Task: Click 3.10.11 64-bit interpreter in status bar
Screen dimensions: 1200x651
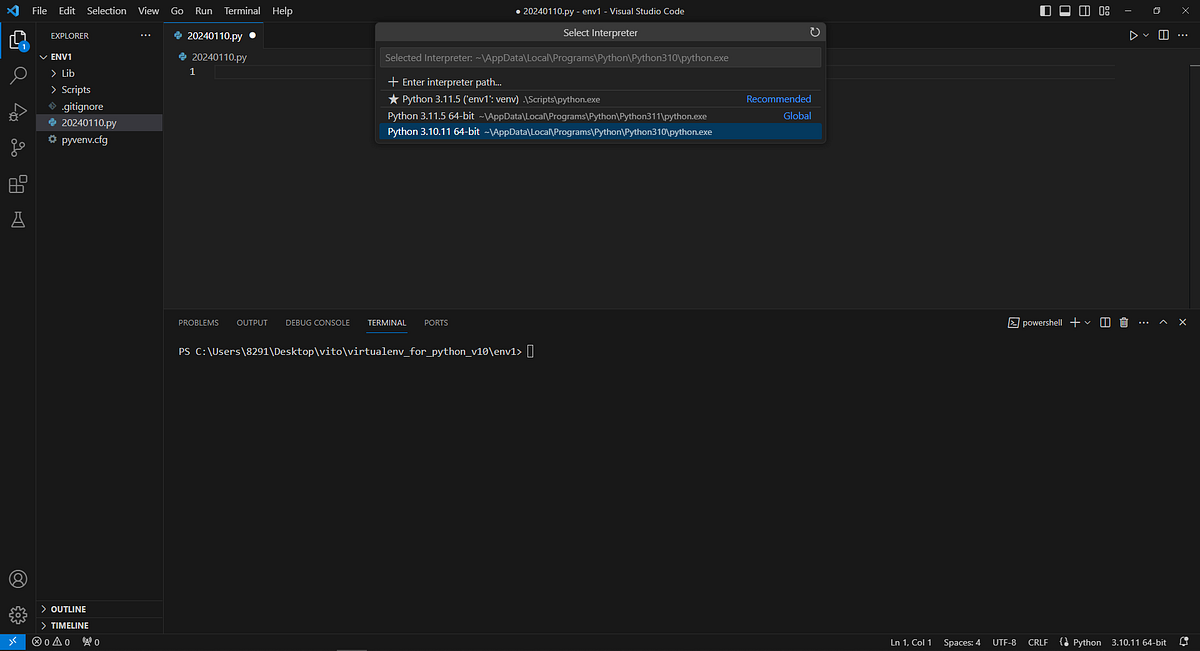Action: point(1139,642)
